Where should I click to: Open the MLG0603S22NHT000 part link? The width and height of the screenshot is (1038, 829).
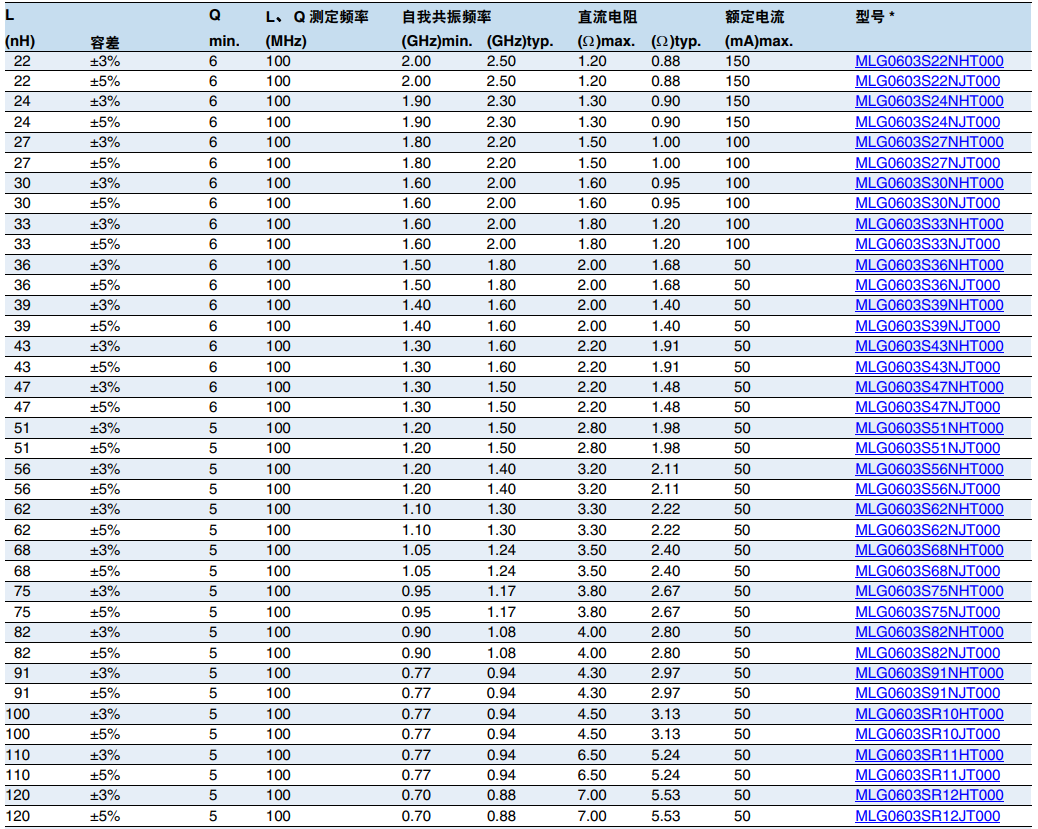[929, 61]
